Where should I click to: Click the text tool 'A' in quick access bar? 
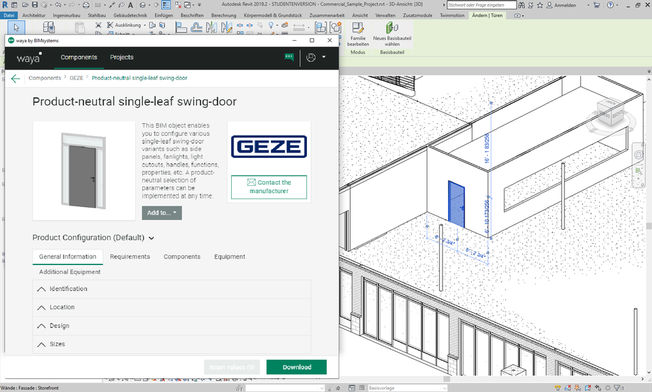click(x=131, y=5)
